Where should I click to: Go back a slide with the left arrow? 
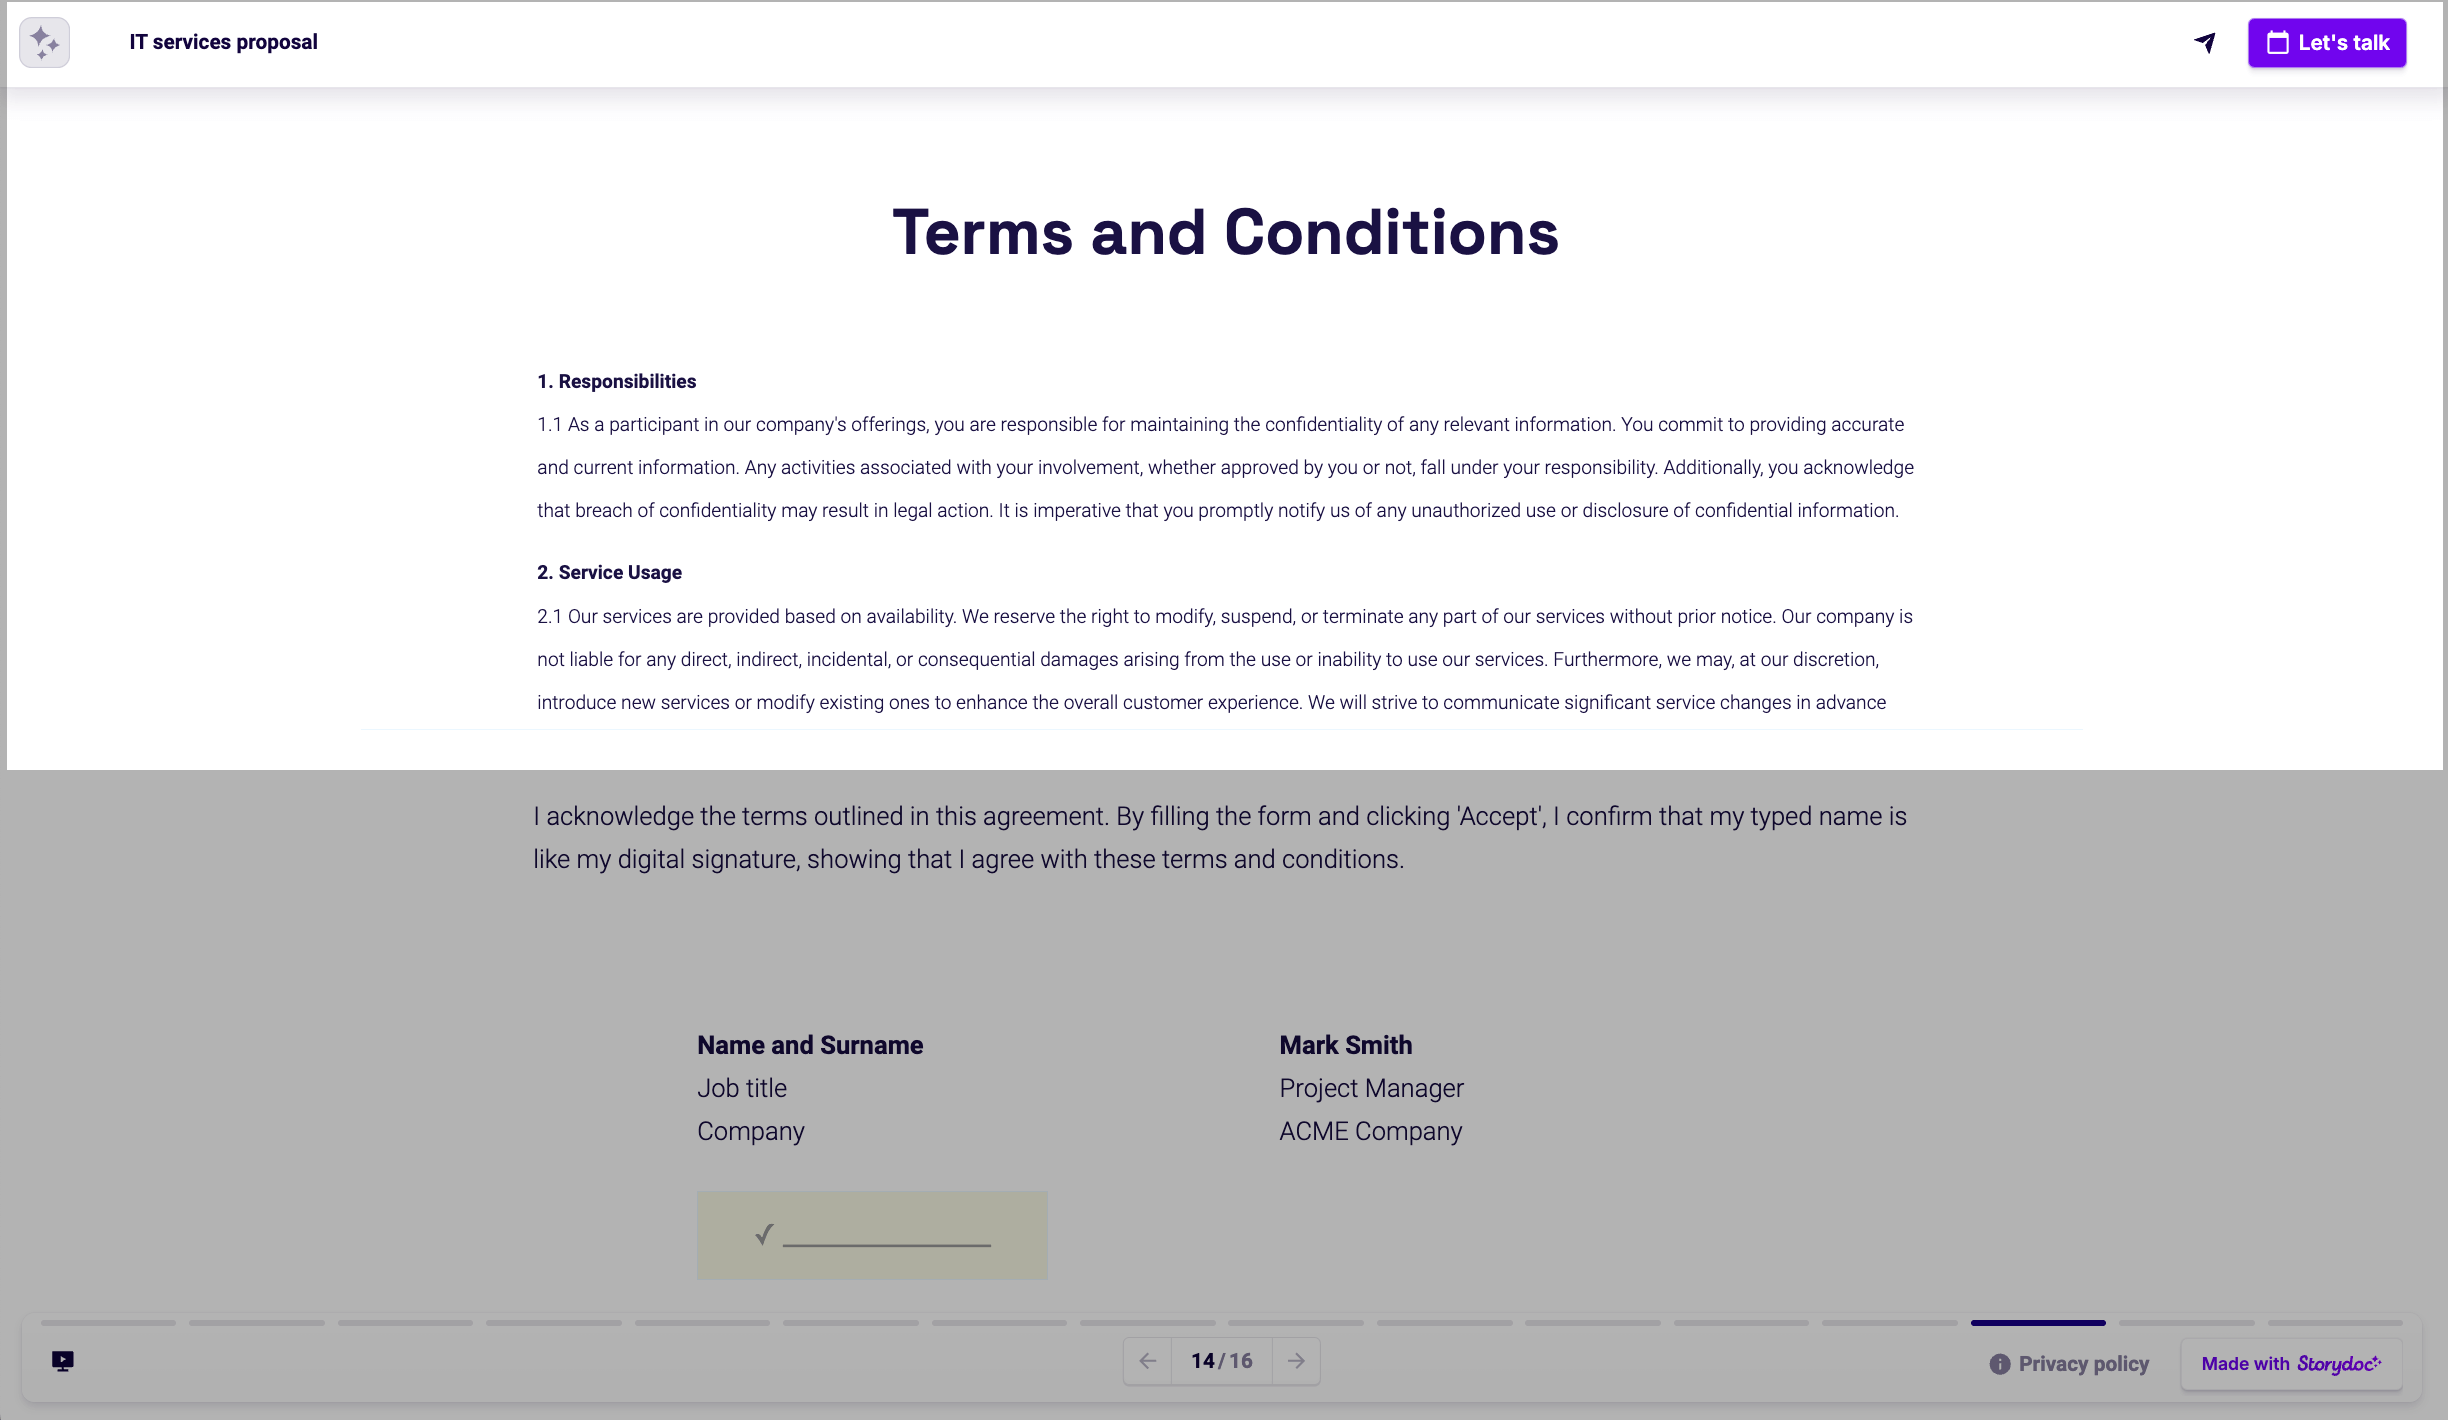(1148, 1361)
